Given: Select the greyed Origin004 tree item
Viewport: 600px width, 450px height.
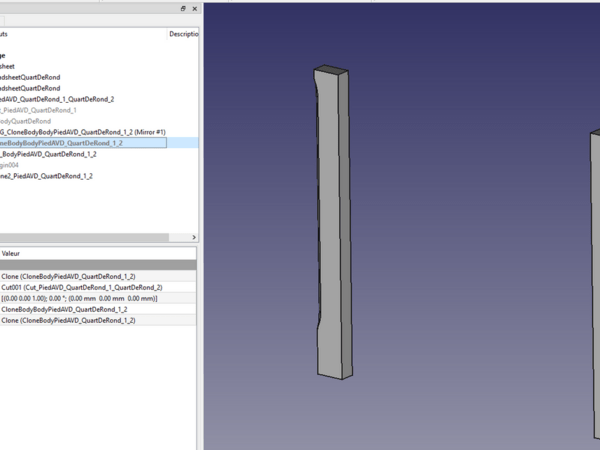Looking at the screenshot, I should (22, 165).
